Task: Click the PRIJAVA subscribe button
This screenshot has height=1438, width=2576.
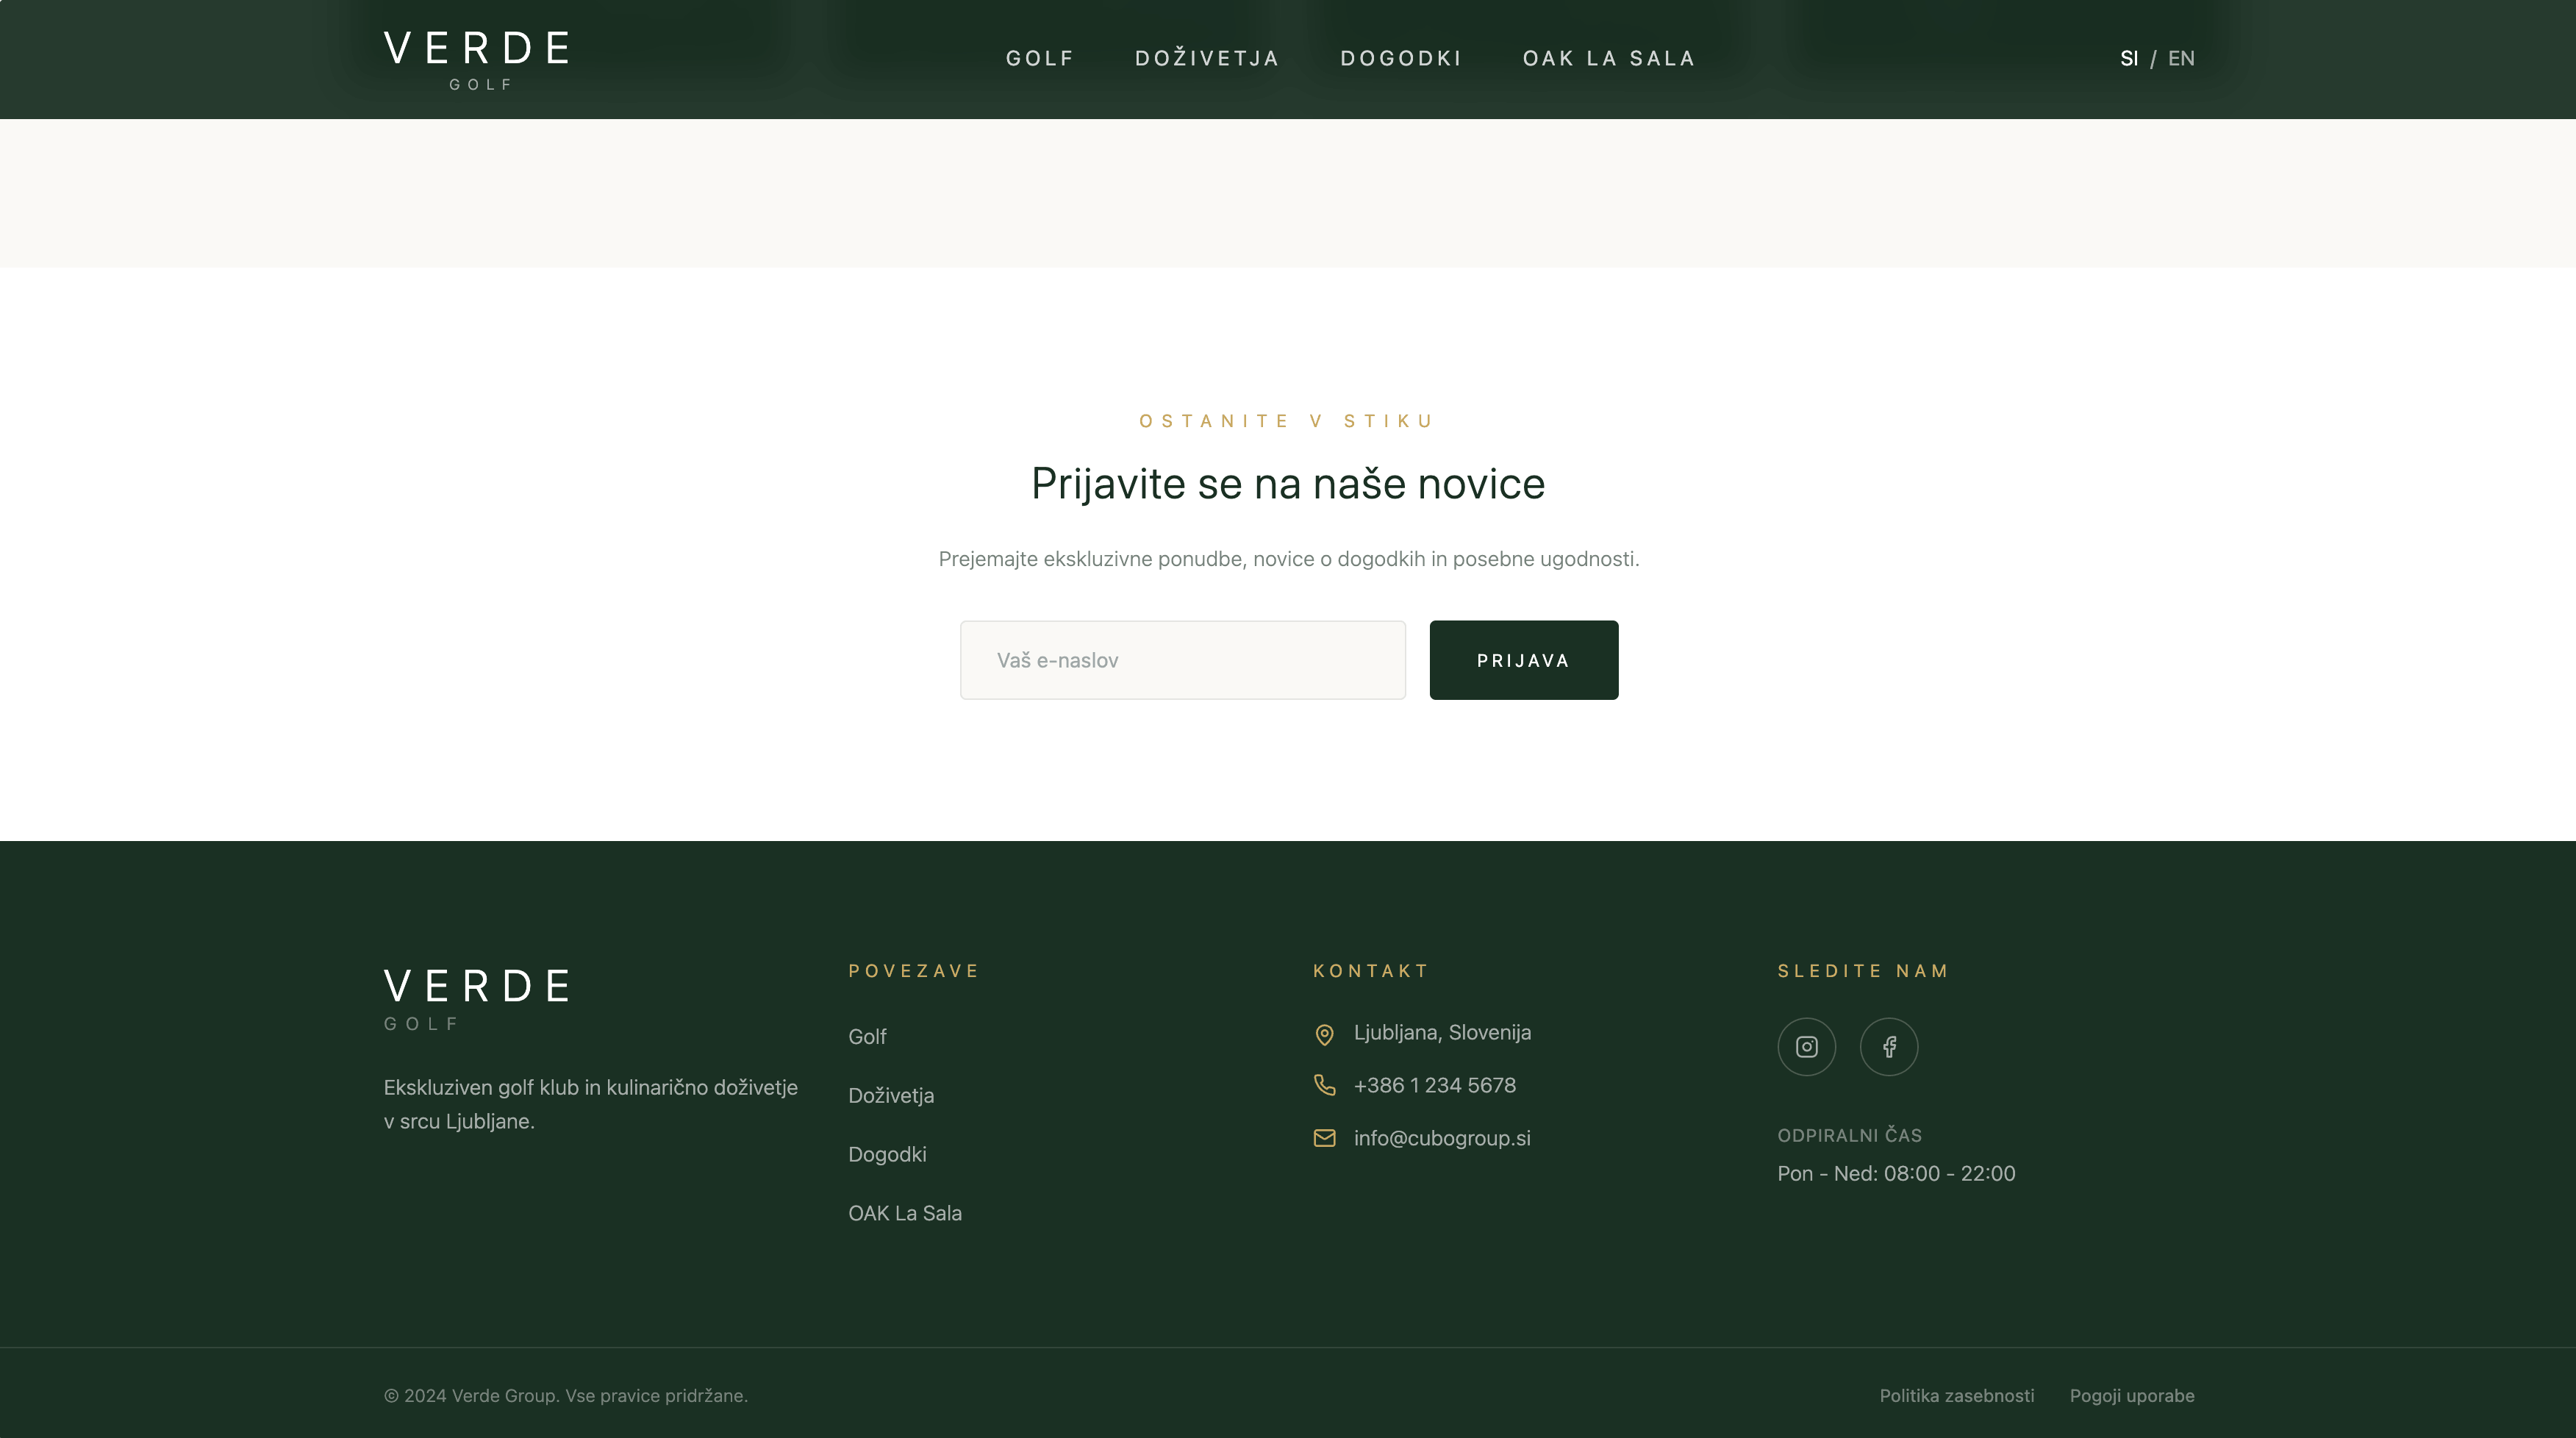Action: tap(1523, 660)
